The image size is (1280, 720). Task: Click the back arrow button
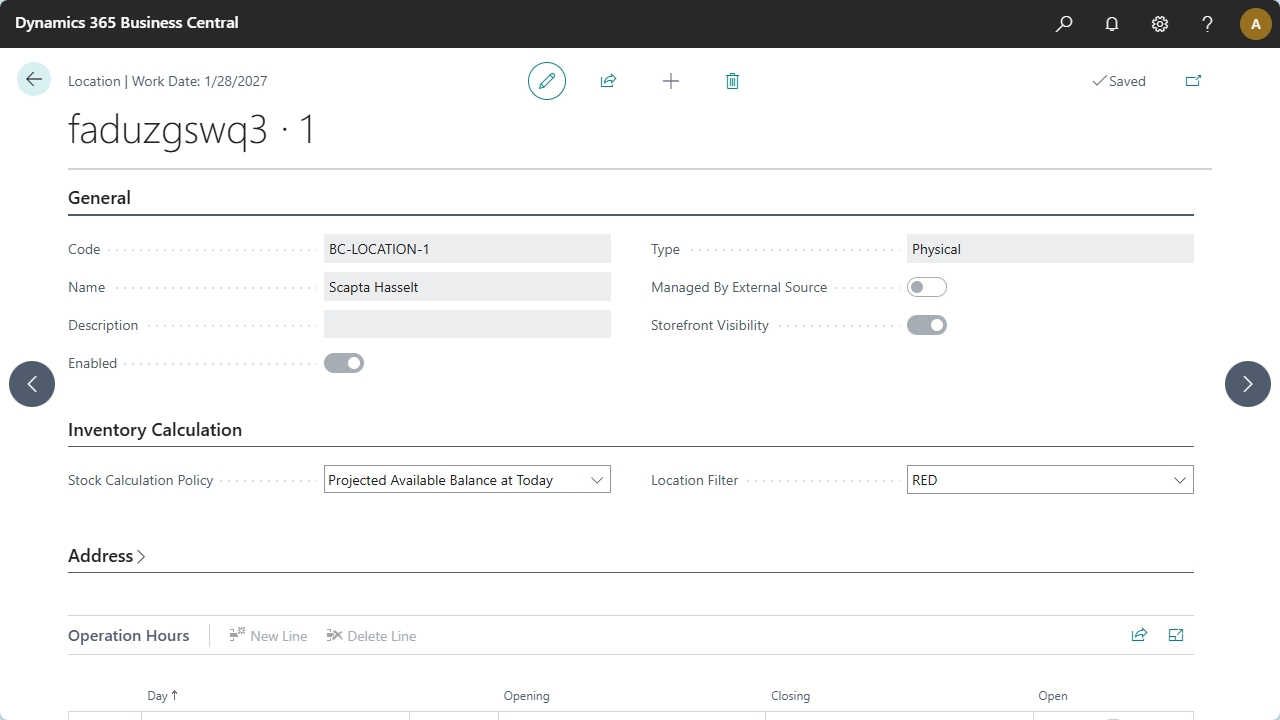tap(34, 80)
